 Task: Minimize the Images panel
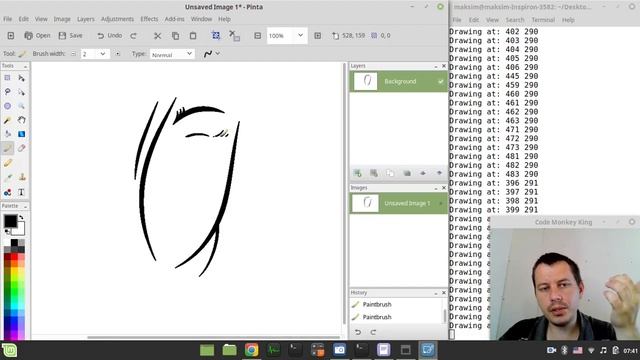(x=436, y=188)
